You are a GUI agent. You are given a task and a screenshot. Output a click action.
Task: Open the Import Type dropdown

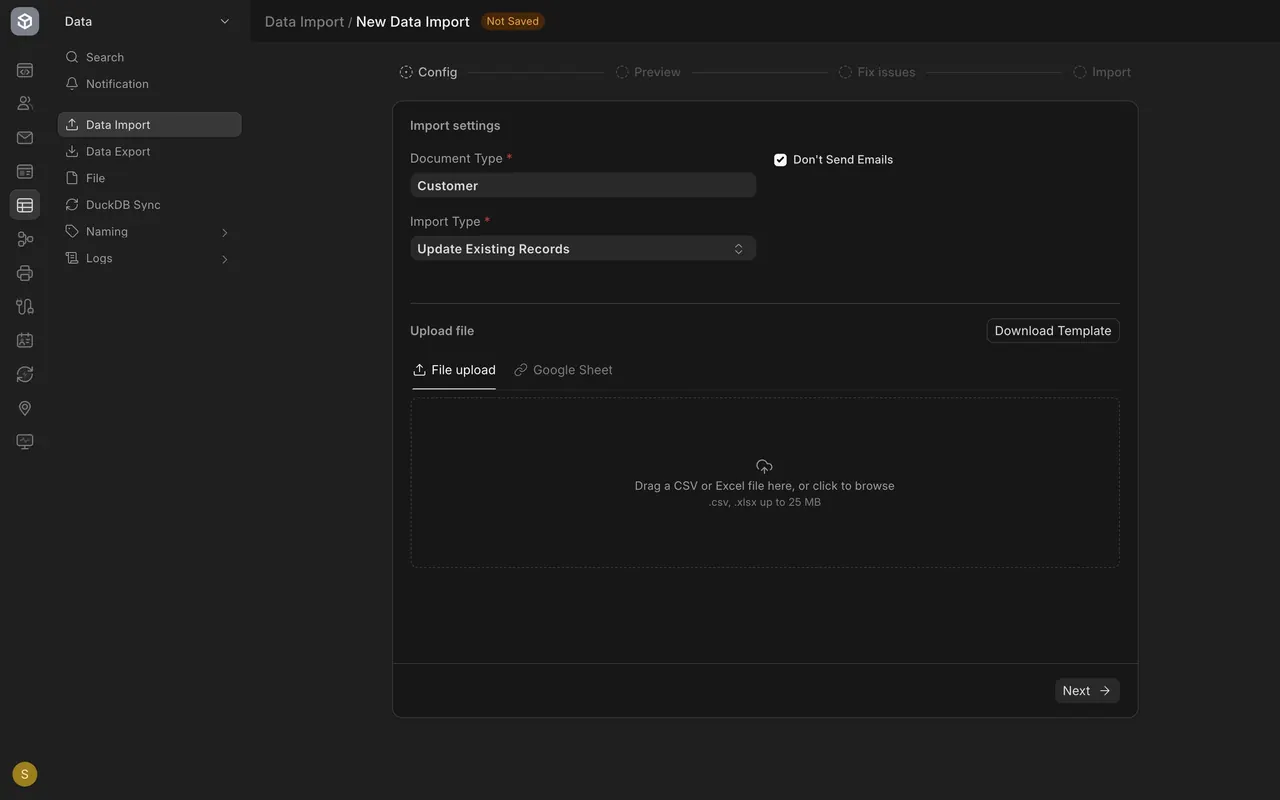(583, 248)
